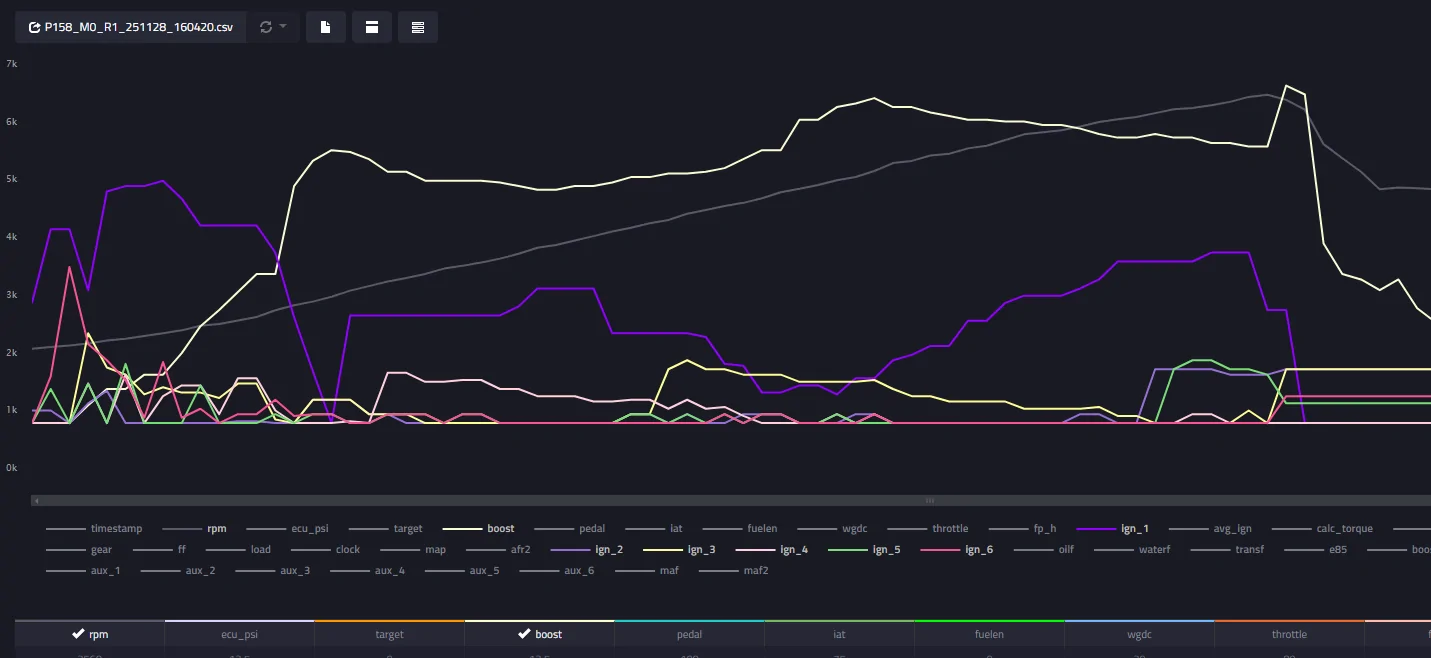Check the fuelen column tab in bottom table
This screenshot has height=658, width=1431.
pos(989,634)
